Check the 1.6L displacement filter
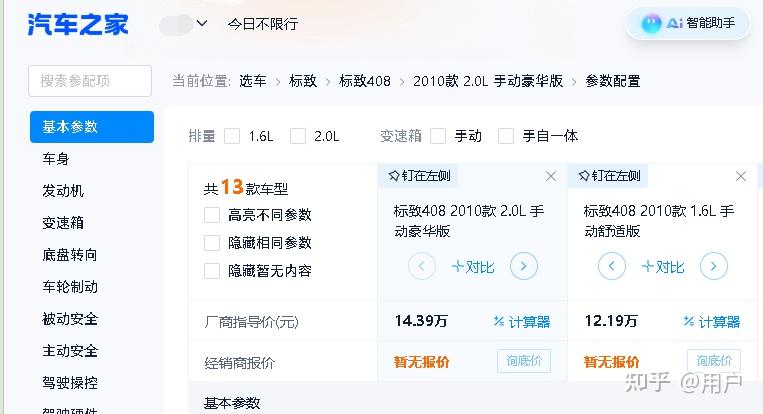The height and width of the screenshot is (414, 763). pyautogui.click(x=232, y=136)
